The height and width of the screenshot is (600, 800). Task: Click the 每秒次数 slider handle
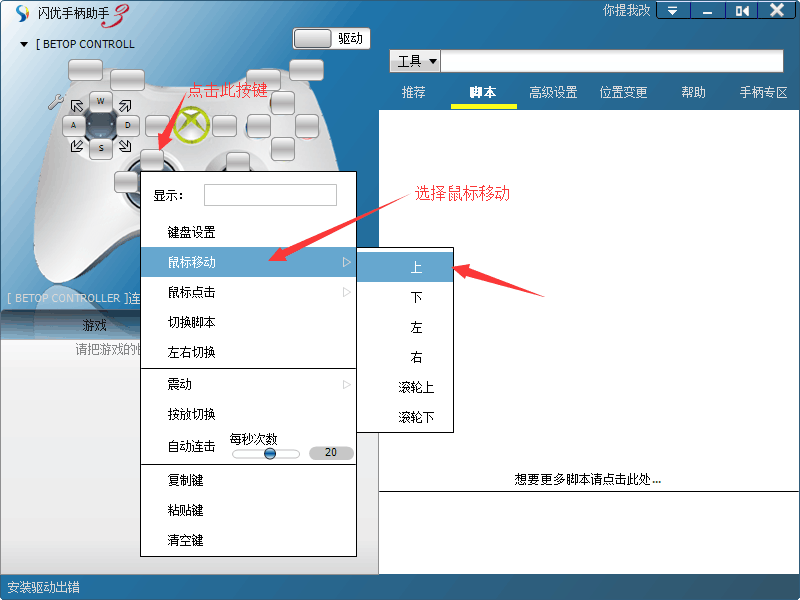tap(270, 454)
